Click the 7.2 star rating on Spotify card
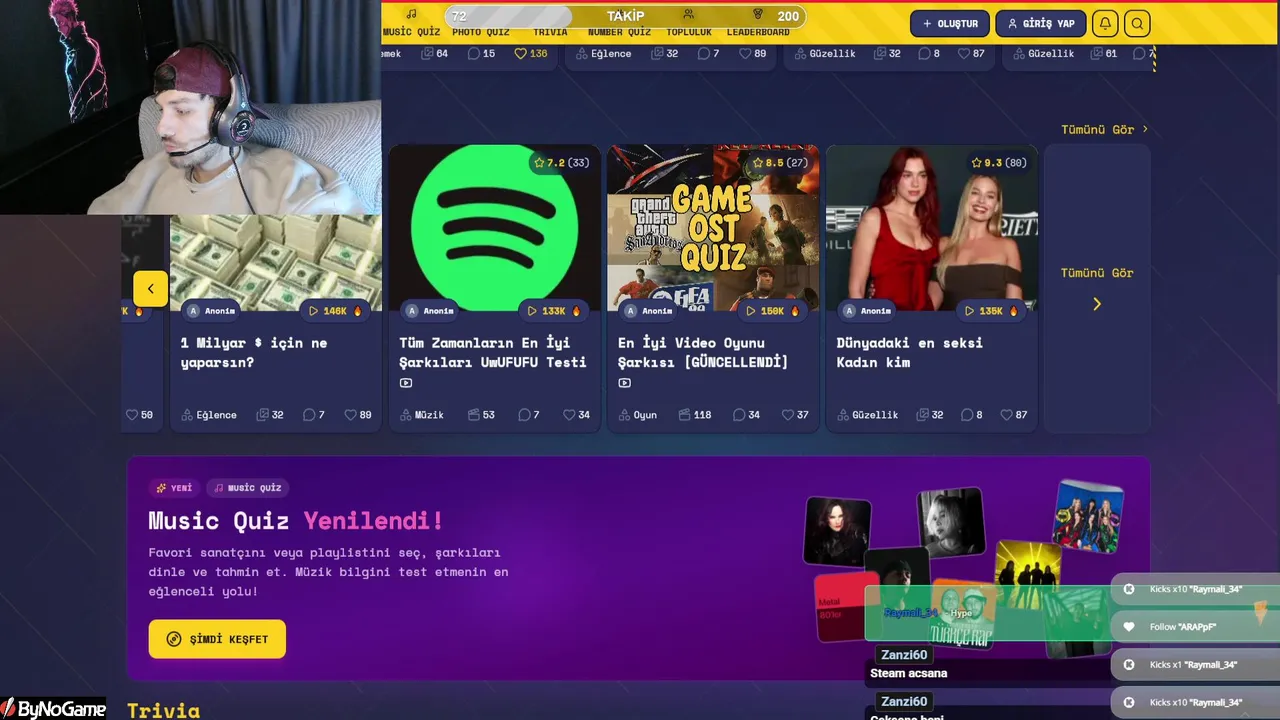The height and width of the screenshot is (720, 1280). 562,163
